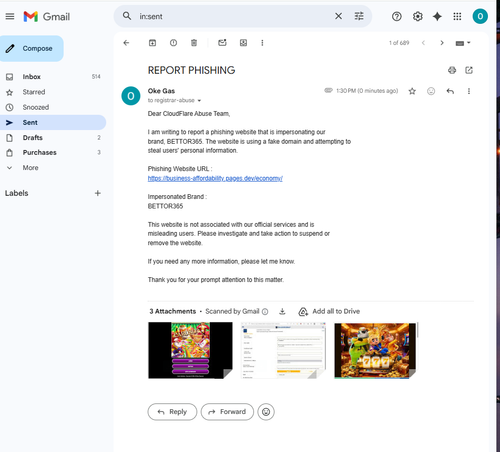Go to older message arrow
Screen dimensions: 500x452
click(442, 43)
